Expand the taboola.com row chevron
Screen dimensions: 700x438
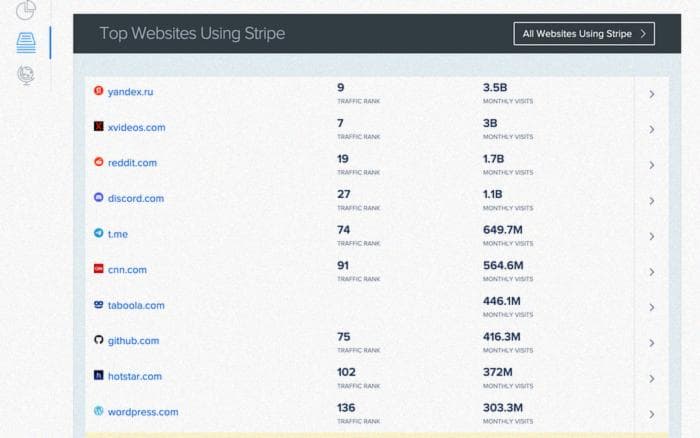(652, 308)
